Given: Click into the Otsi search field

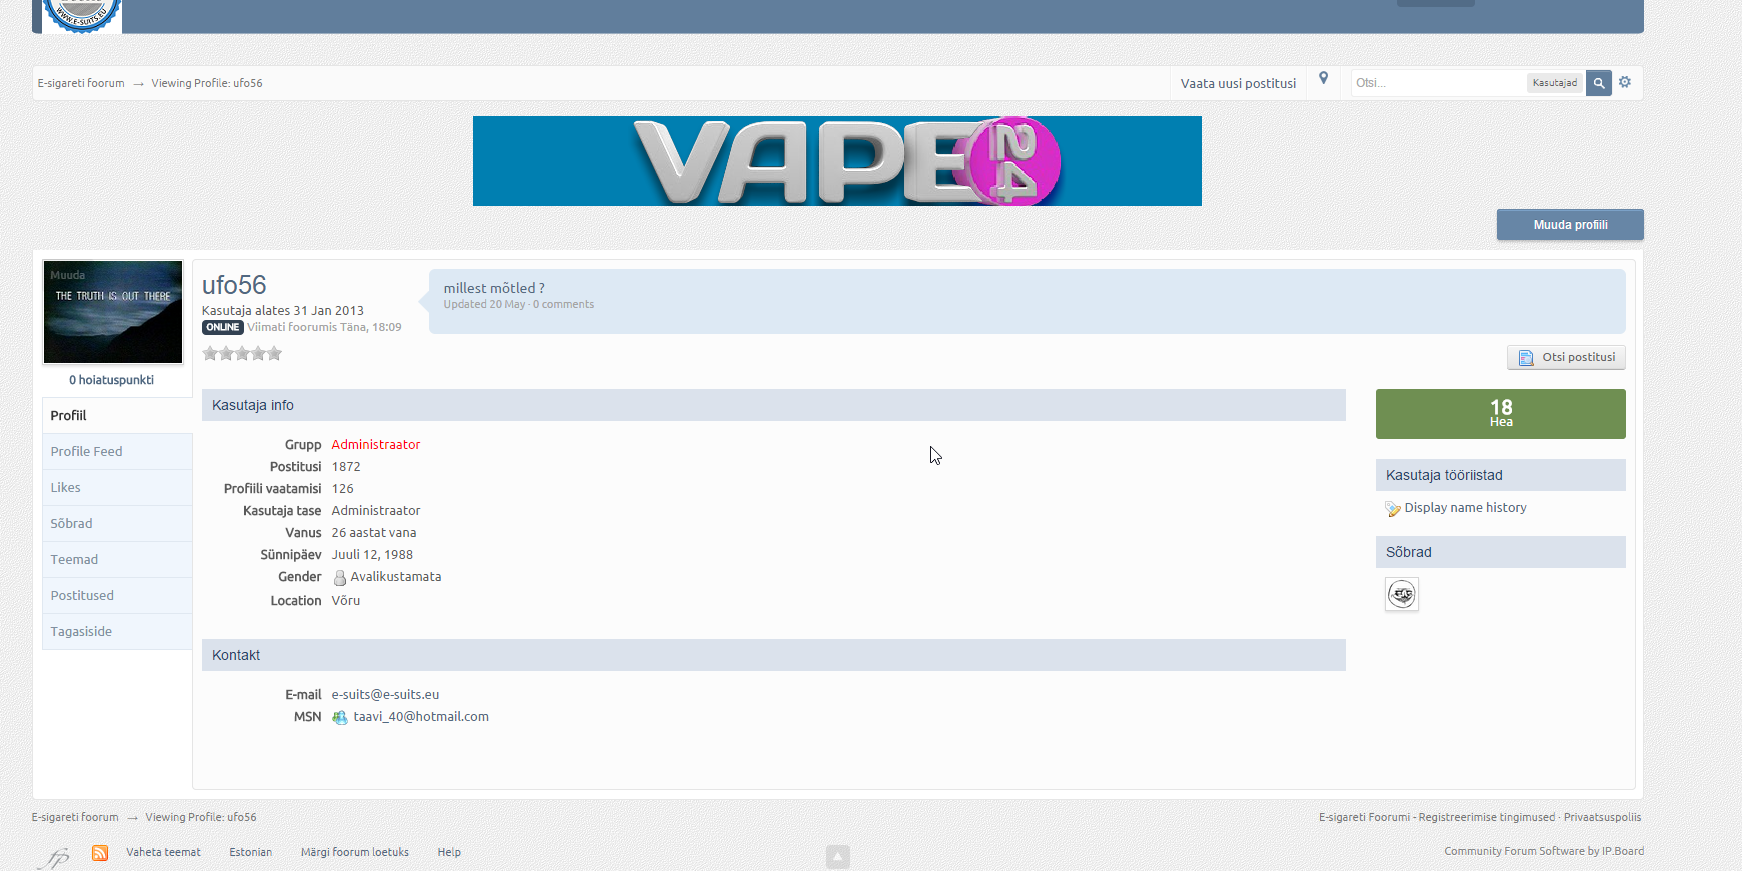Looking at the screenshot, I should click(x=1437, y=83).
